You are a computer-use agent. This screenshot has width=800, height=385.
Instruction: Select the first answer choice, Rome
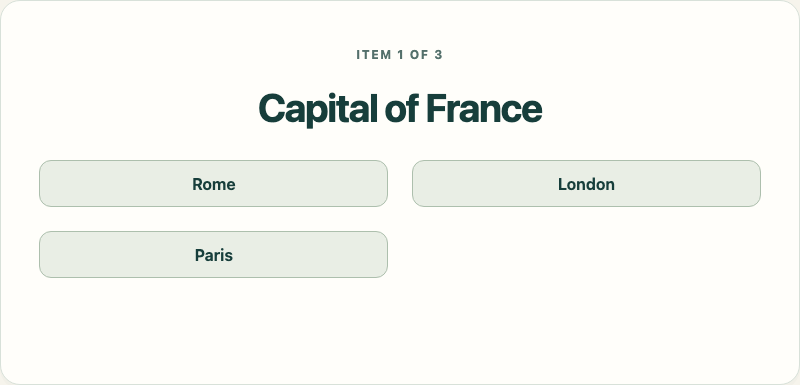(213, 184)
